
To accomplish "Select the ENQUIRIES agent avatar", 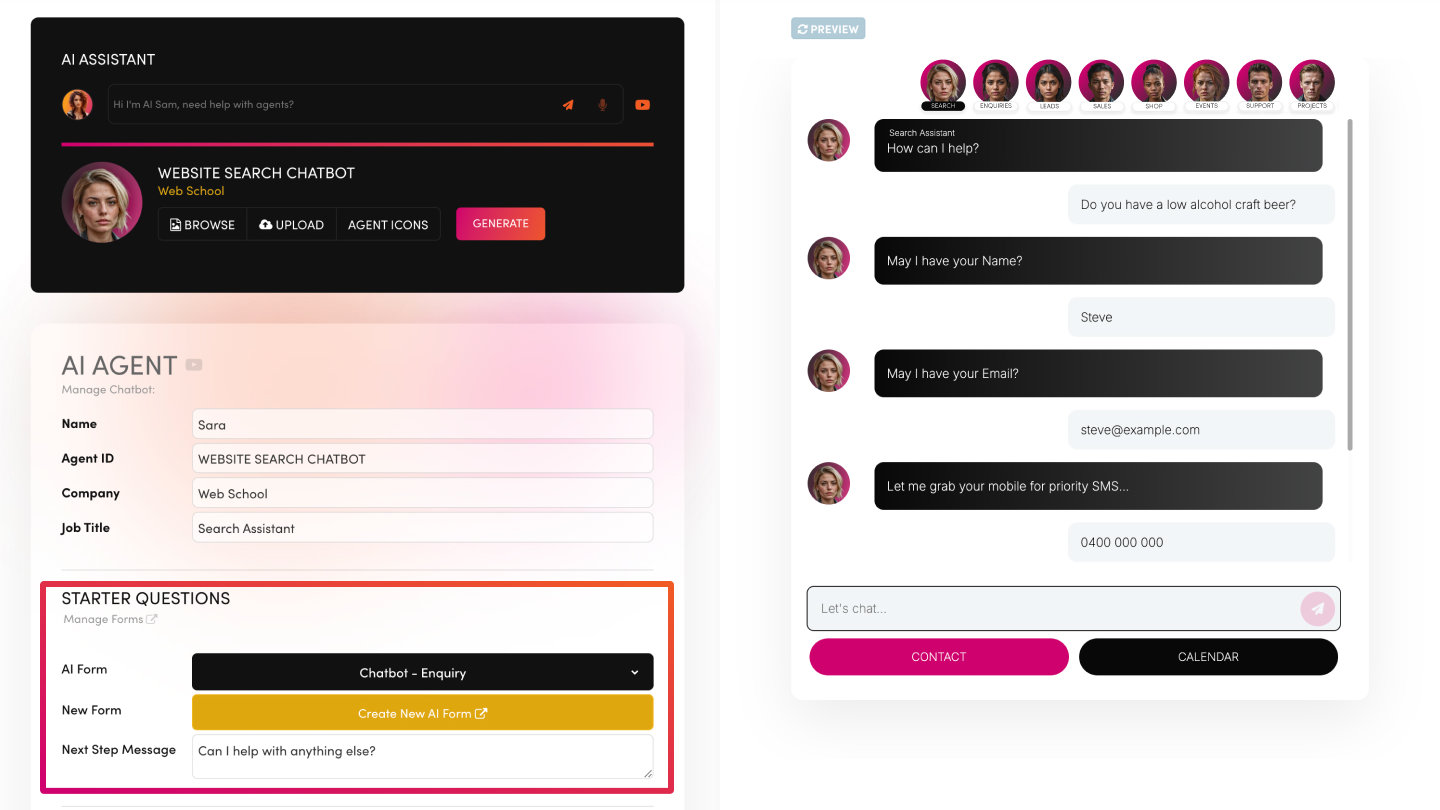I will (x=996, y=84).
